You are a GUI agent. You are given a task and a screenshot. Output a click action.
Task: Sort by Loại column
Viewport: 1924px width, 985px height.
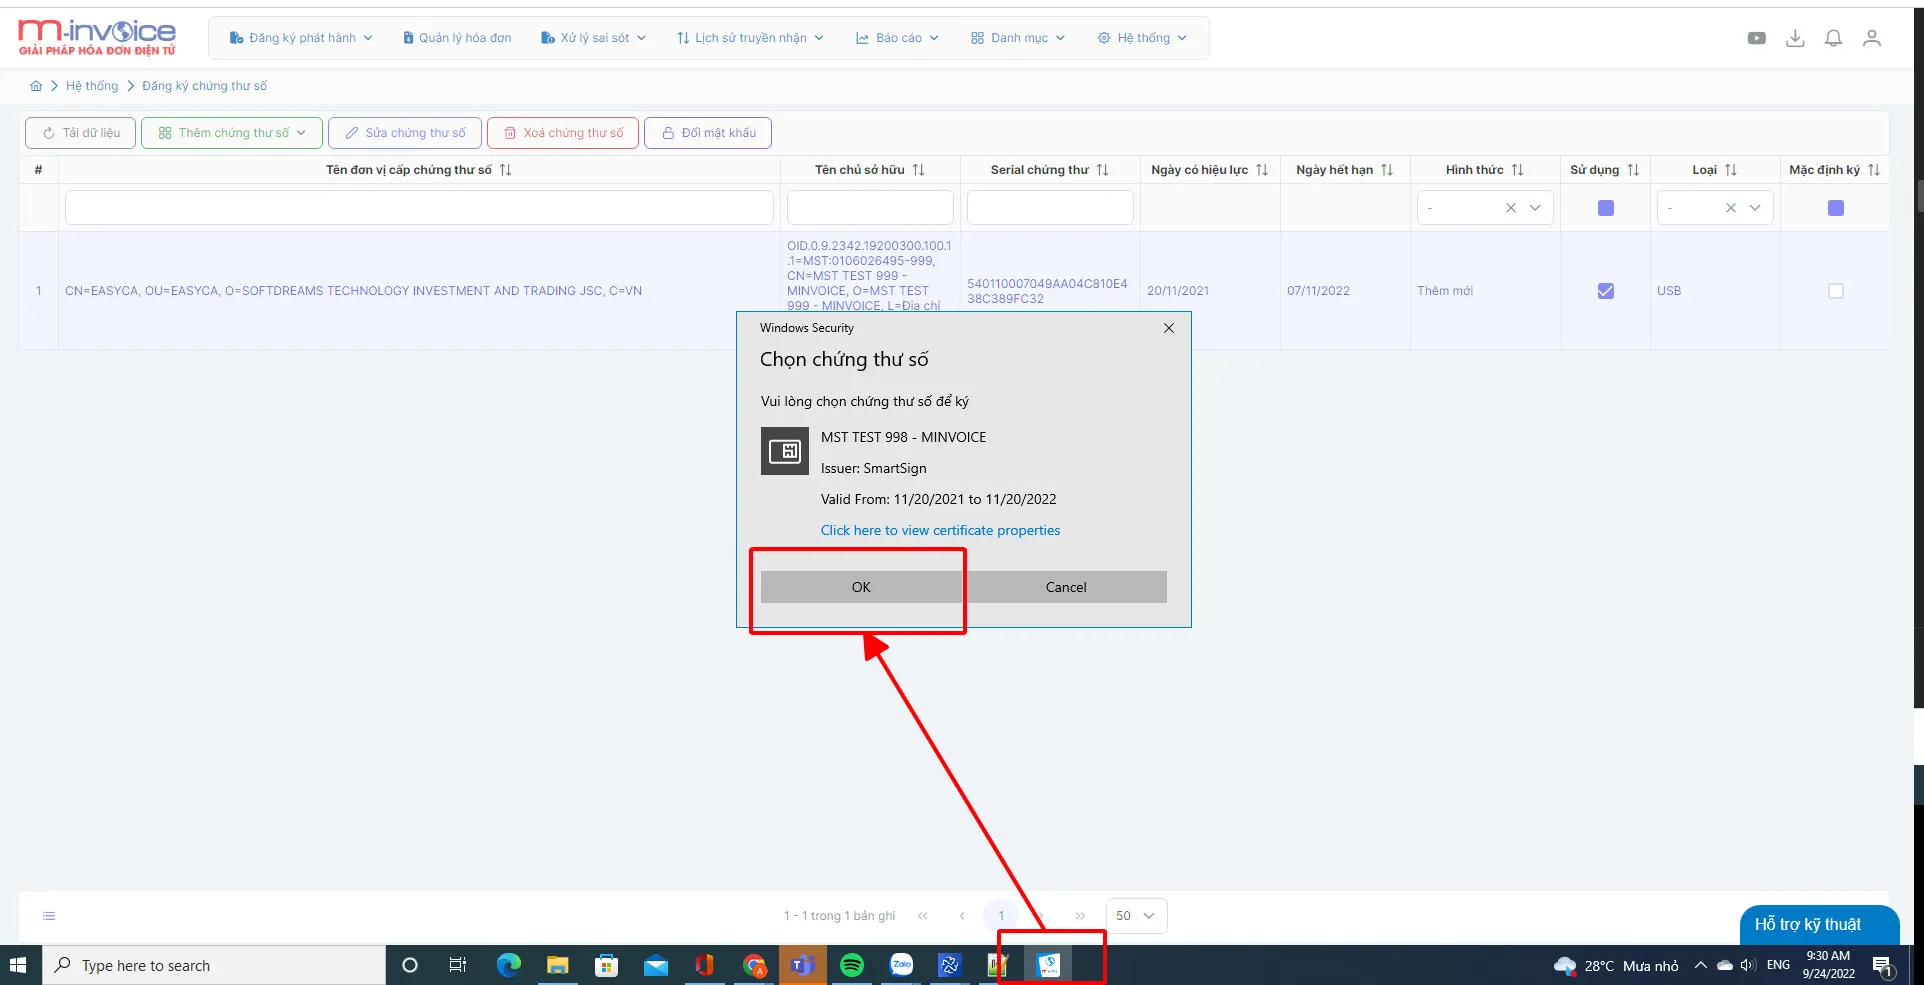pyautogui.click(x=1731, y=170)
